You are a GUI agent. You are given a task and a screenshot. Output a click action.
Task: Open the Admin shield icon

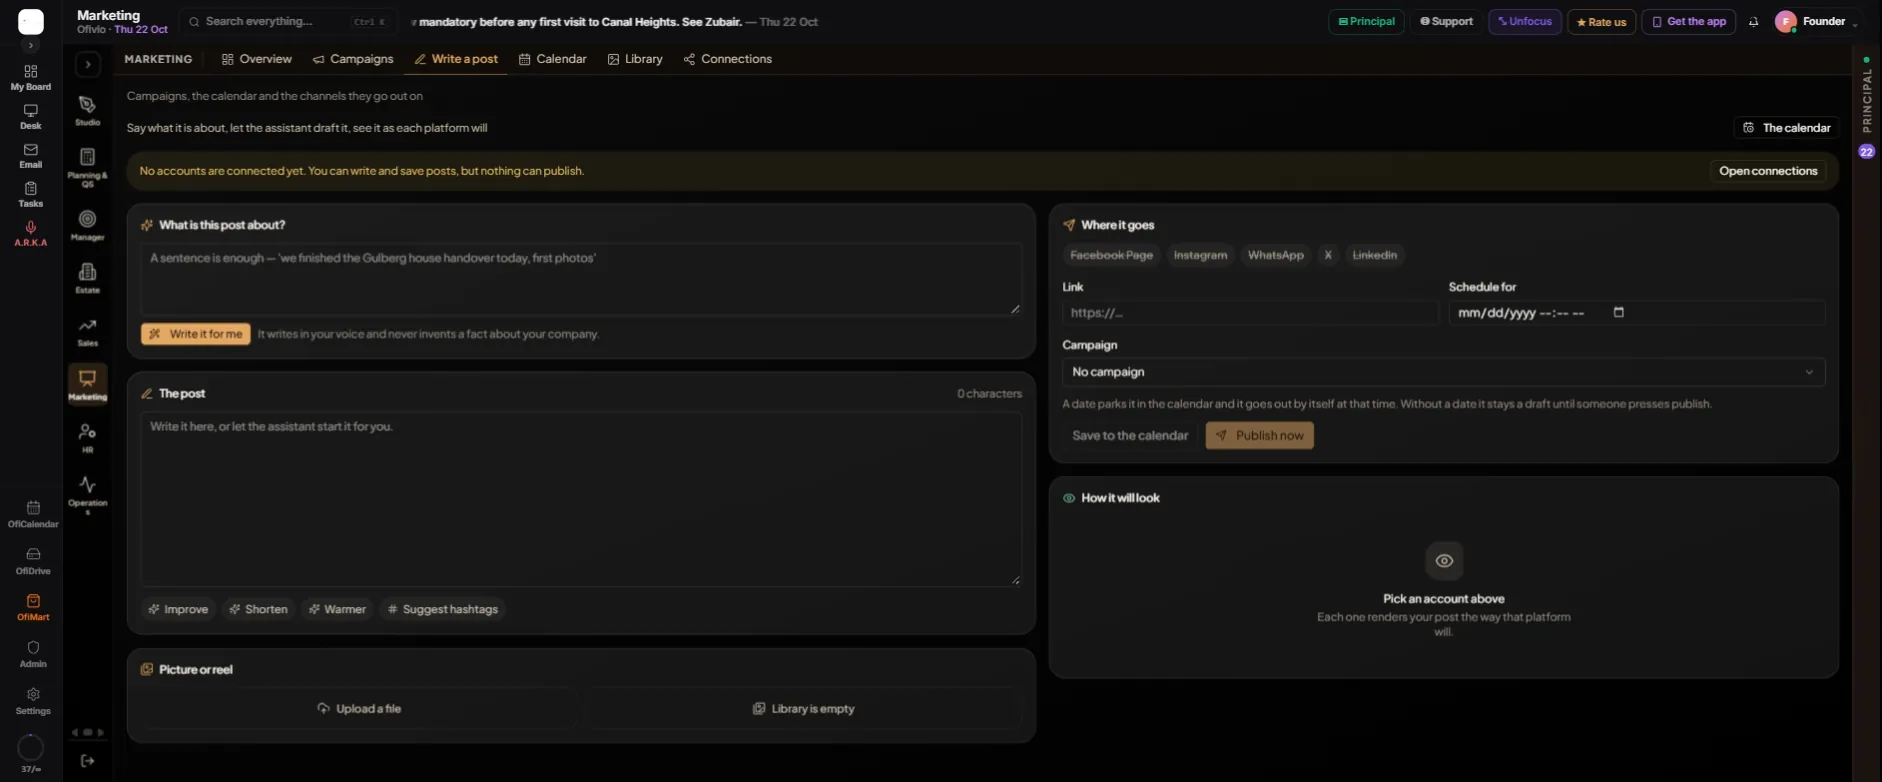33,654
